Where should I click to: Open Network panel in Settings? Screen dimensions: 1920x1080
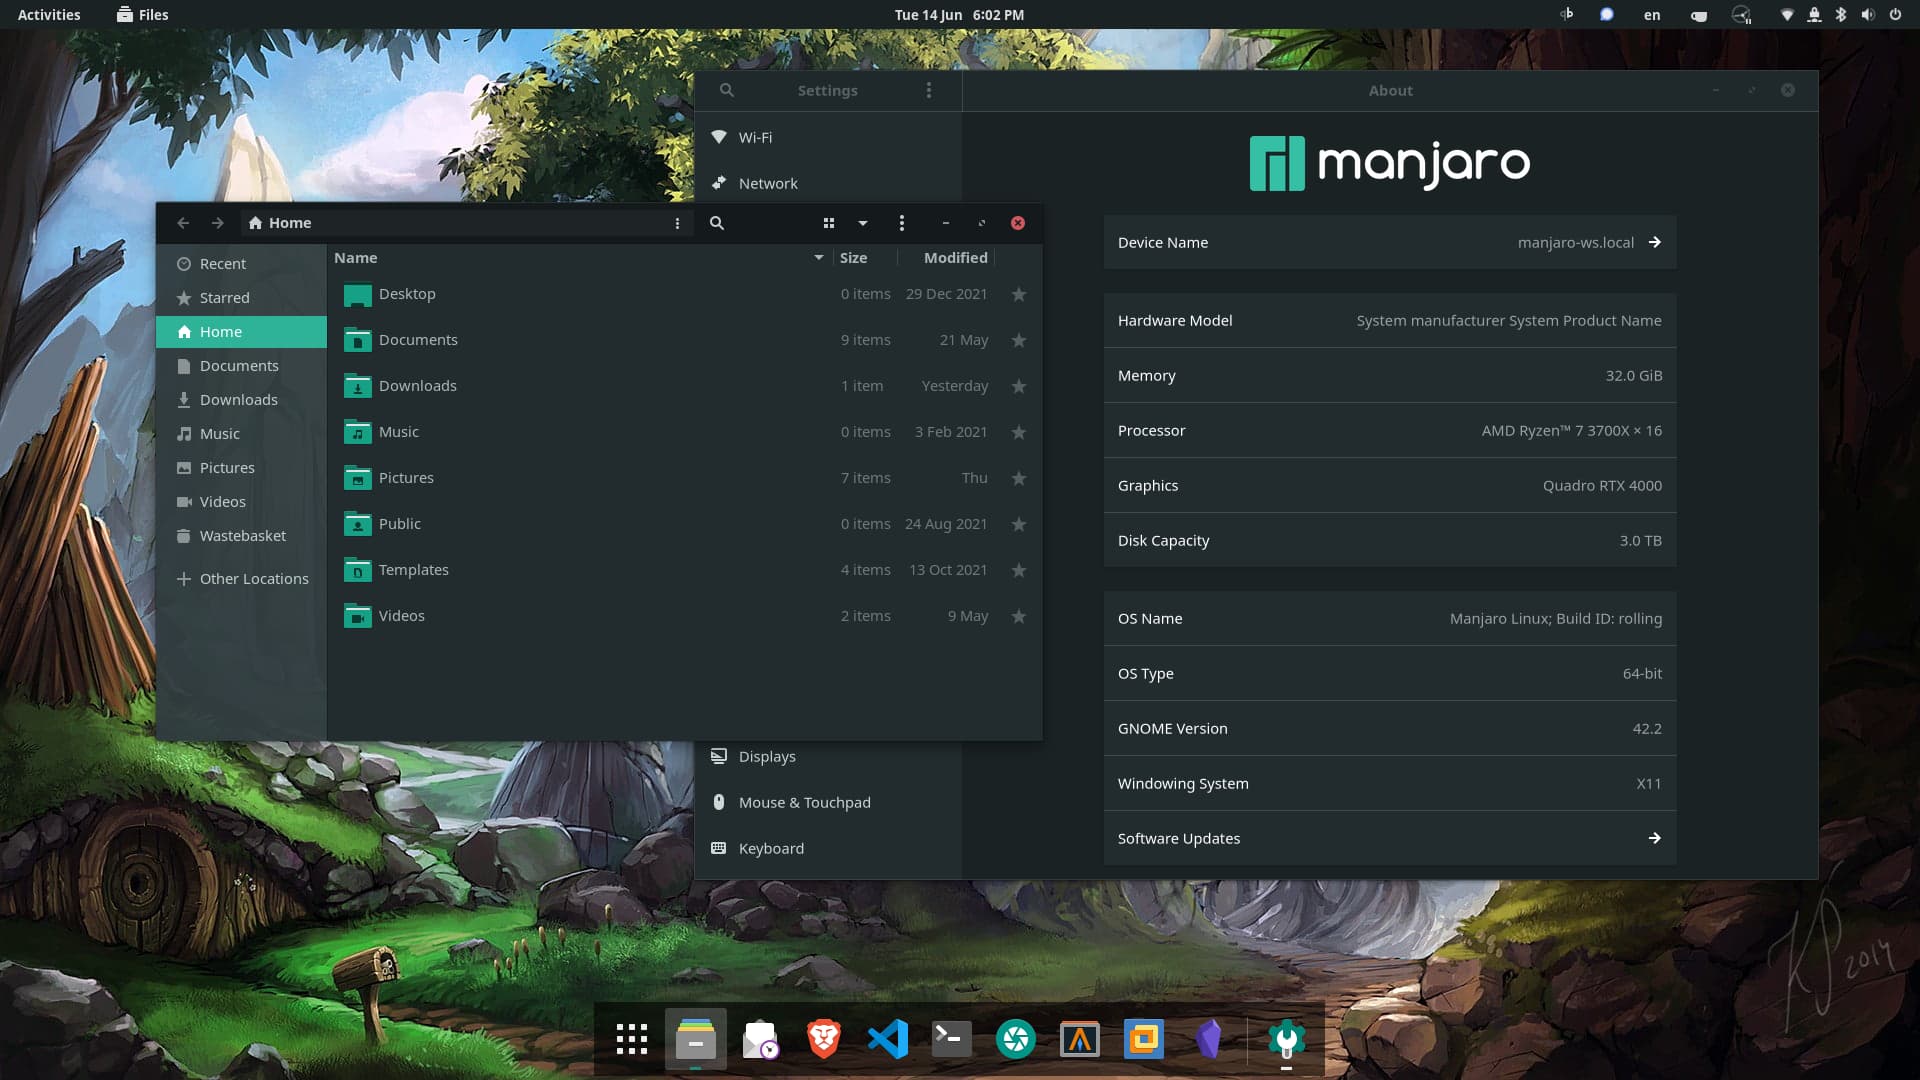(x=828, y=183)
